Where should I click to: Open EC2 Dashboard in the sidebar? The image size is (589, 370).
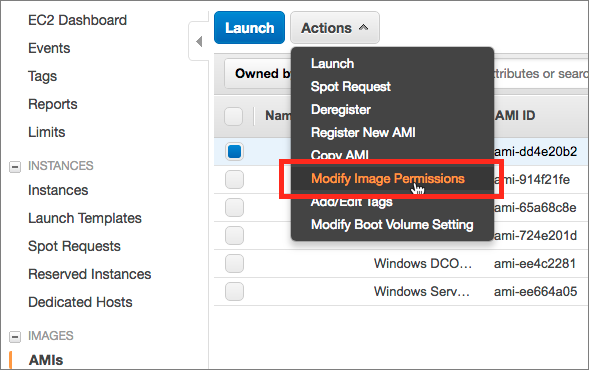(77, 20)
